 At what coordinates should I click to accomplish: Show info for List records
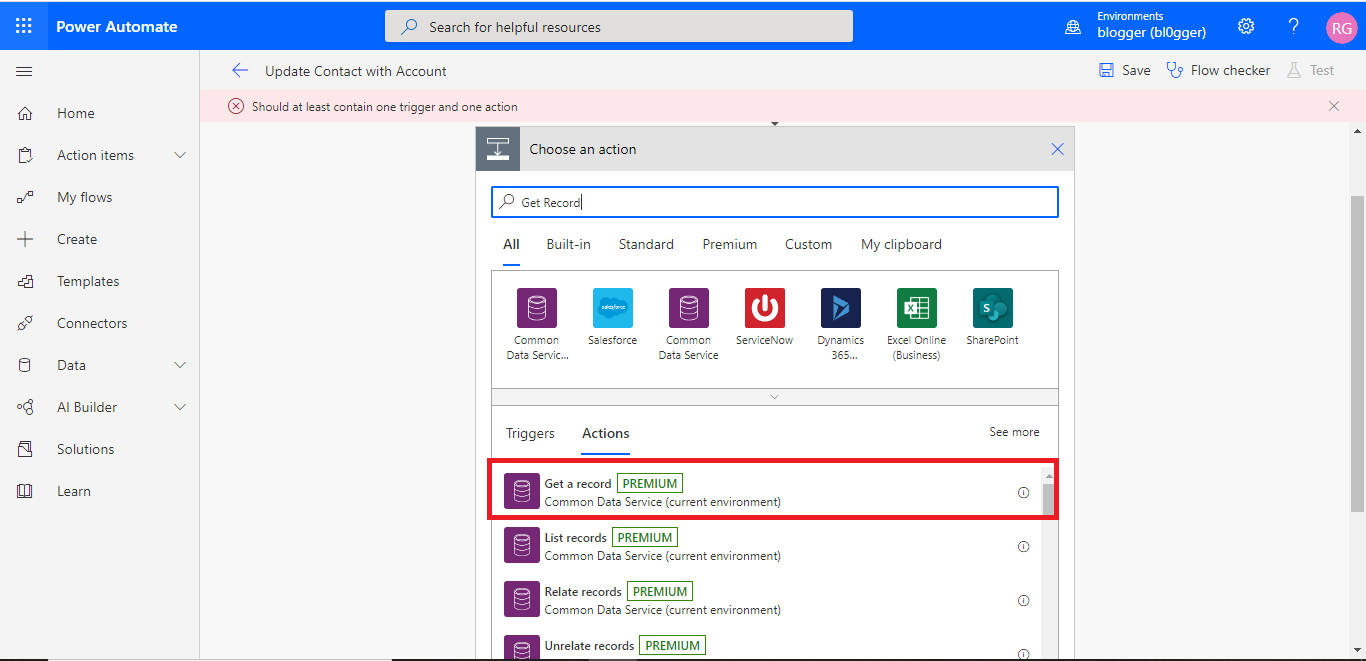pyautogui.click(x=1023, y=546)
